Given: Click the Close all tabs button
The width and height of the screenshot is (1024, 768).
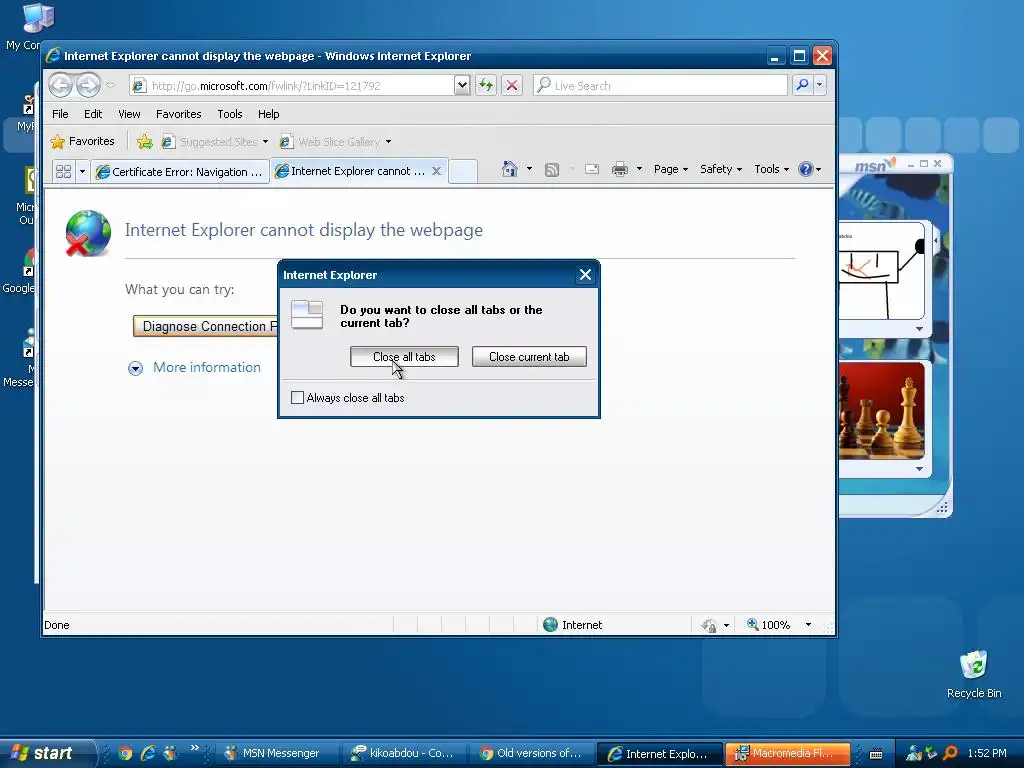Looking at the screenshot, I should pyautogui.click(x=404, y=357).
